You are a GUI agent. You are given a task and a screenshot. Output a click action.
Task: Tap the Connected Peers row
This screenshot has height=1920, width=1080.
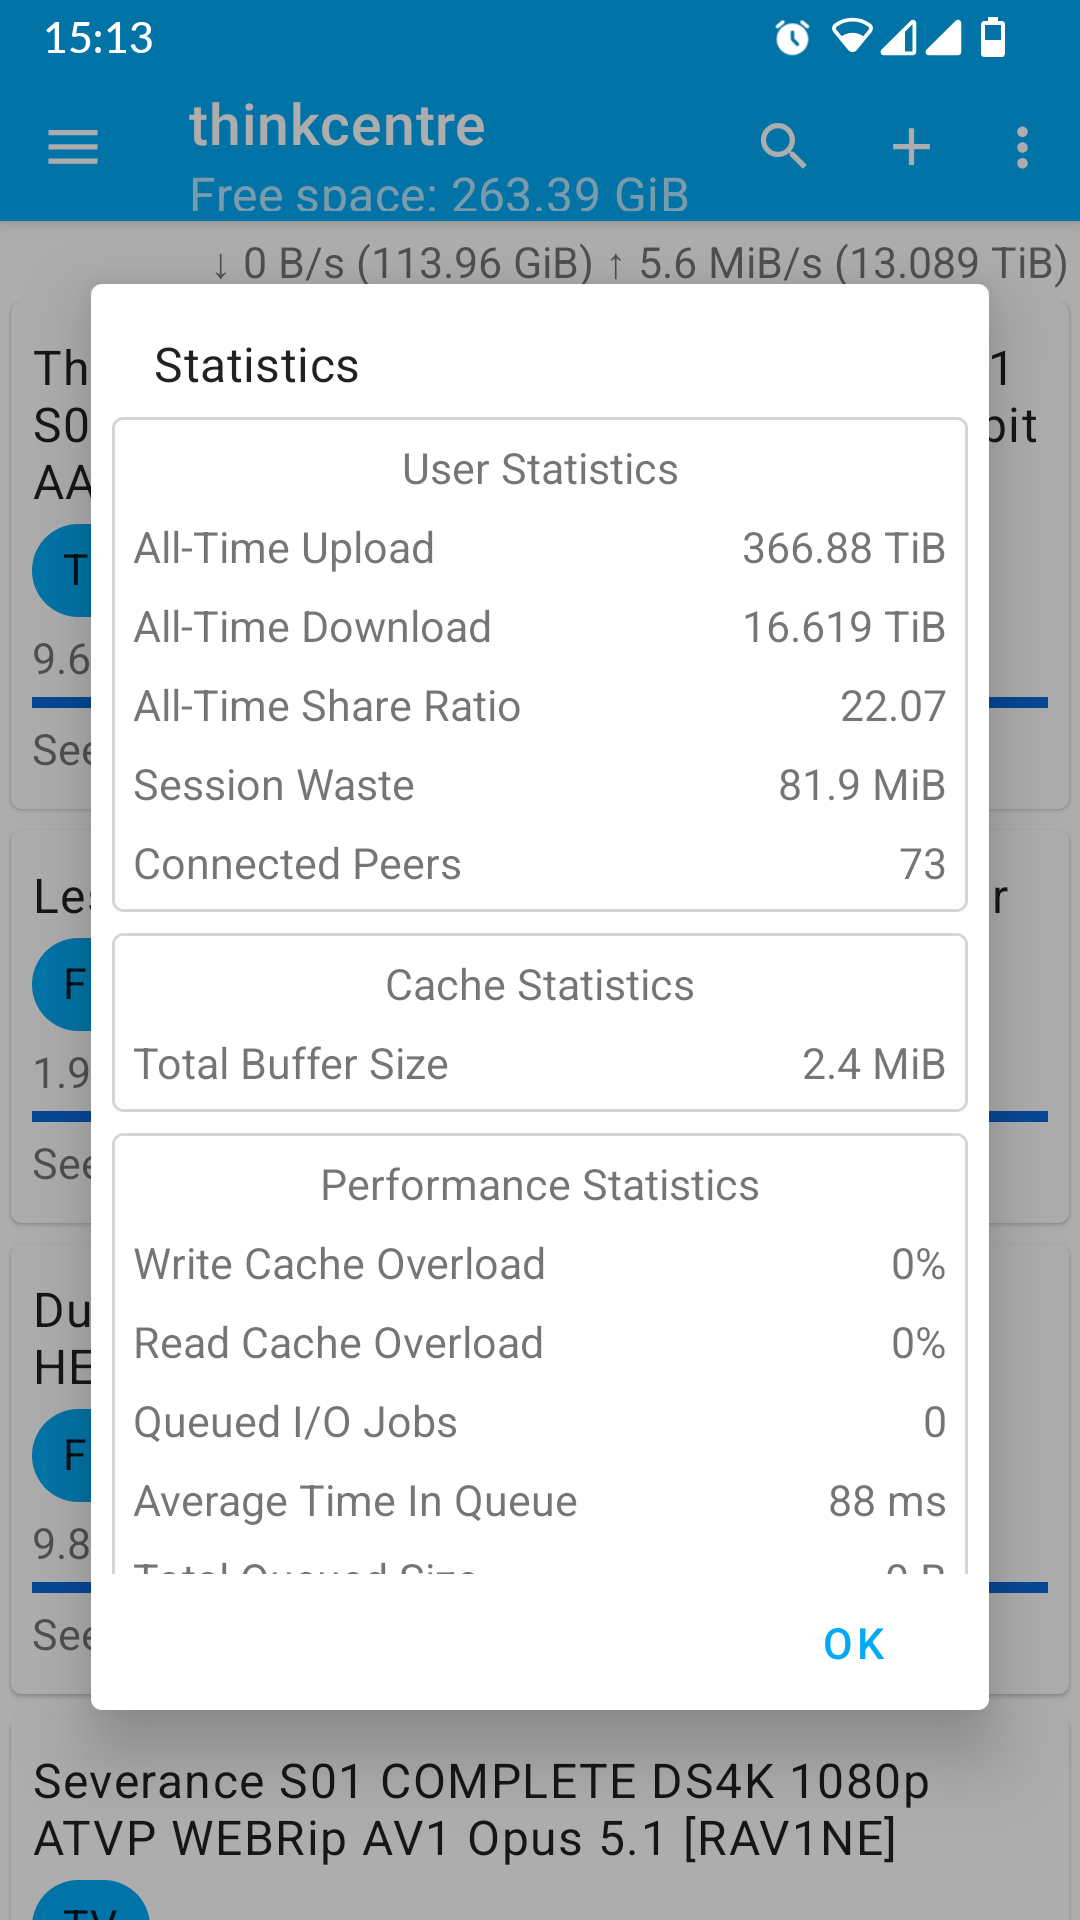[540, 865]
